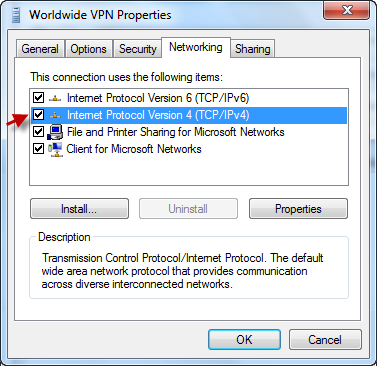Switch to the General tab
Viewport: 377px width, 366px height.
tap(40, 49)
